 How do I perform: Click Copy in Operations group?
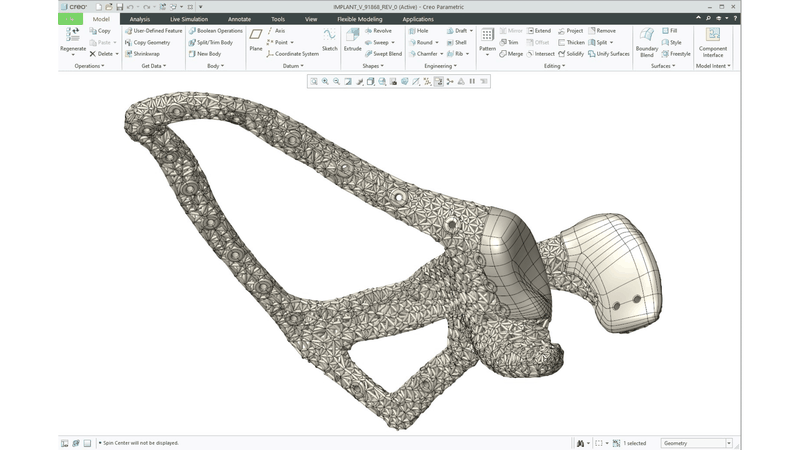click(100, 31)
